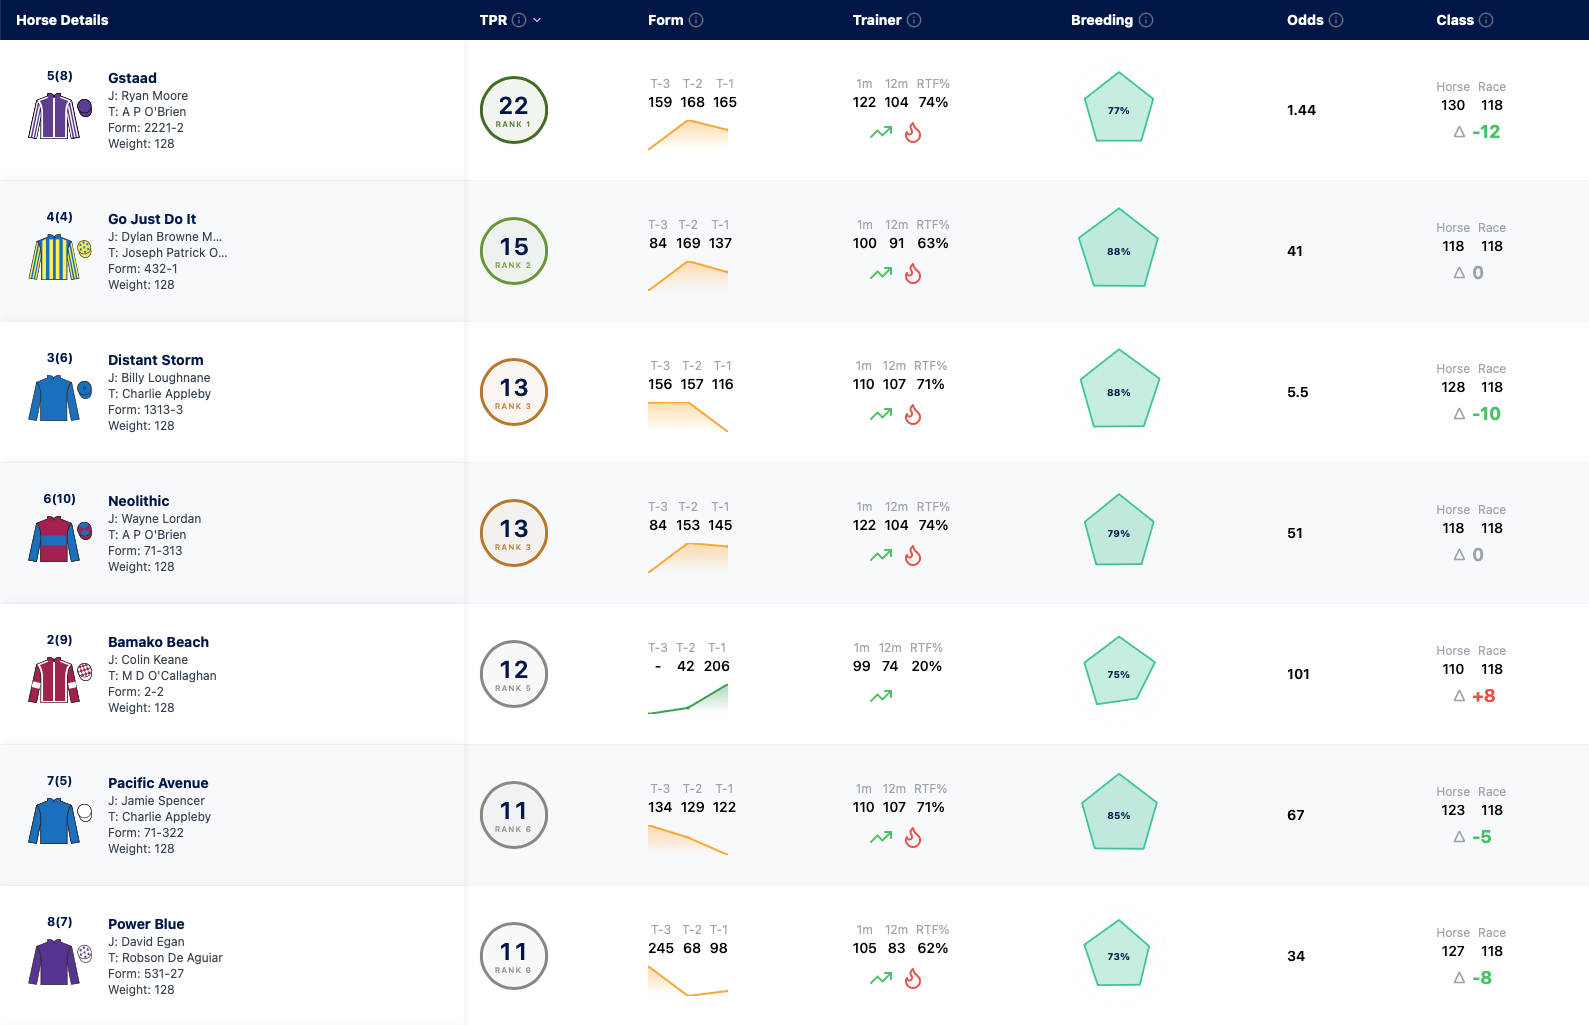The height and width of the screenshot is (1025, 1589).
Task: Open the Distant Storm horse link
Action: (x=156, y=360)
